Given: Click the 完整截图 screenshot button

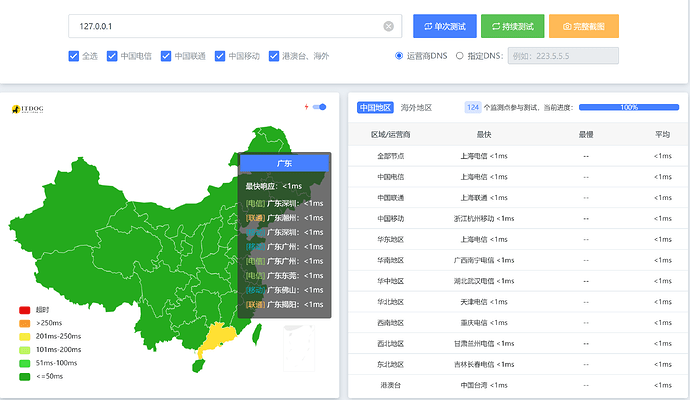Looking at the screenshot, I should point(584,26).
